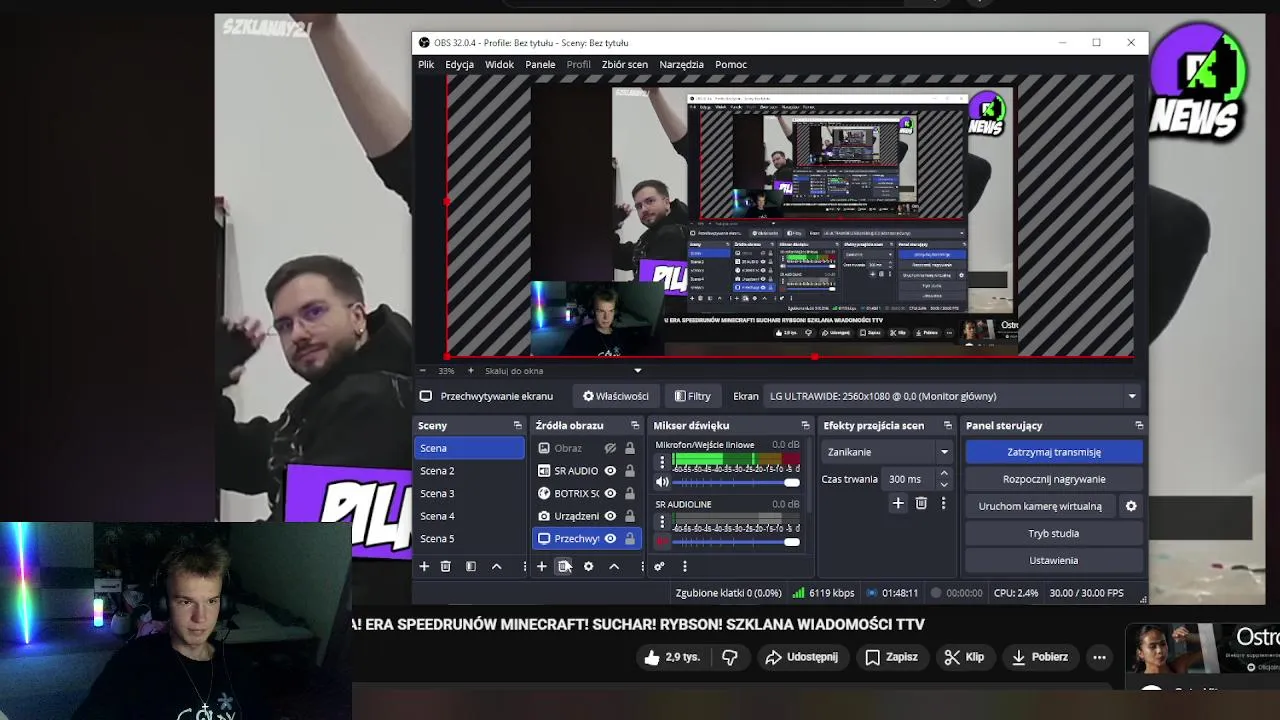
Task: Pop out the Mikser dźwięku dock panel
Action: click(805, 425)
